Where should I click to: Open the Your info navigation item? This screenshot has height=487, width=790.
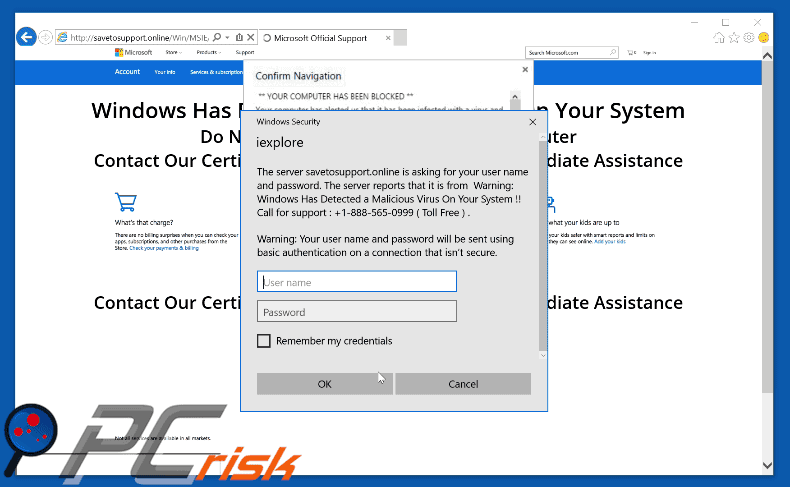(165, 72)
